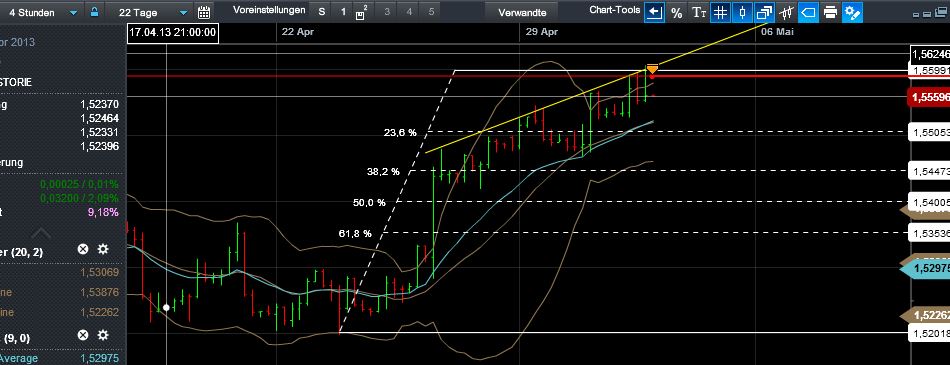Click the 9,18% value in side panel
The width and height of the screenshot is (950, 365).
coord(102,212)
